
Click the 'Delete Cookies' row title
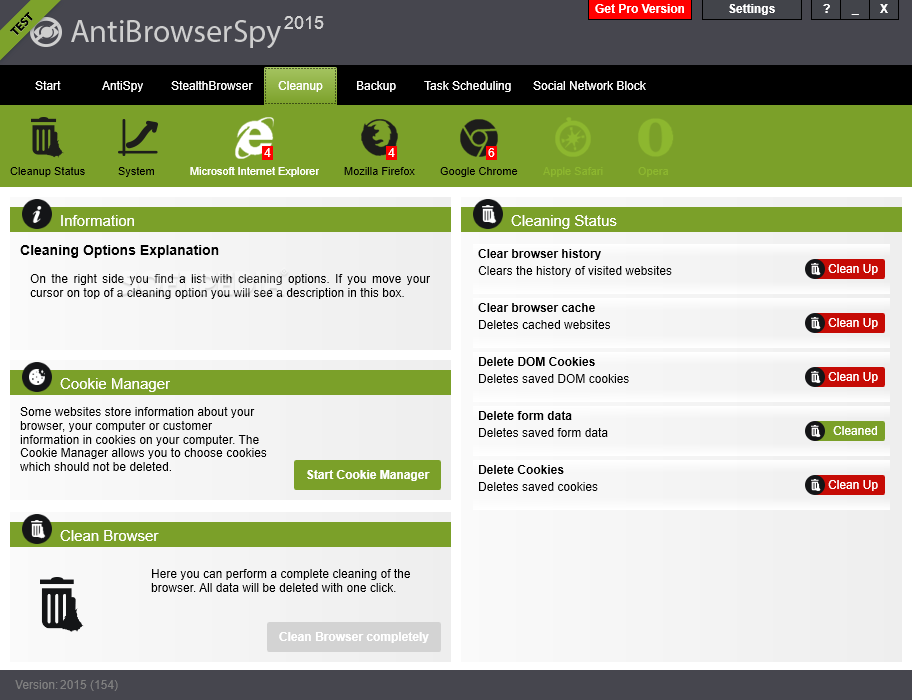pyautogui.click(x=521, y=470)
